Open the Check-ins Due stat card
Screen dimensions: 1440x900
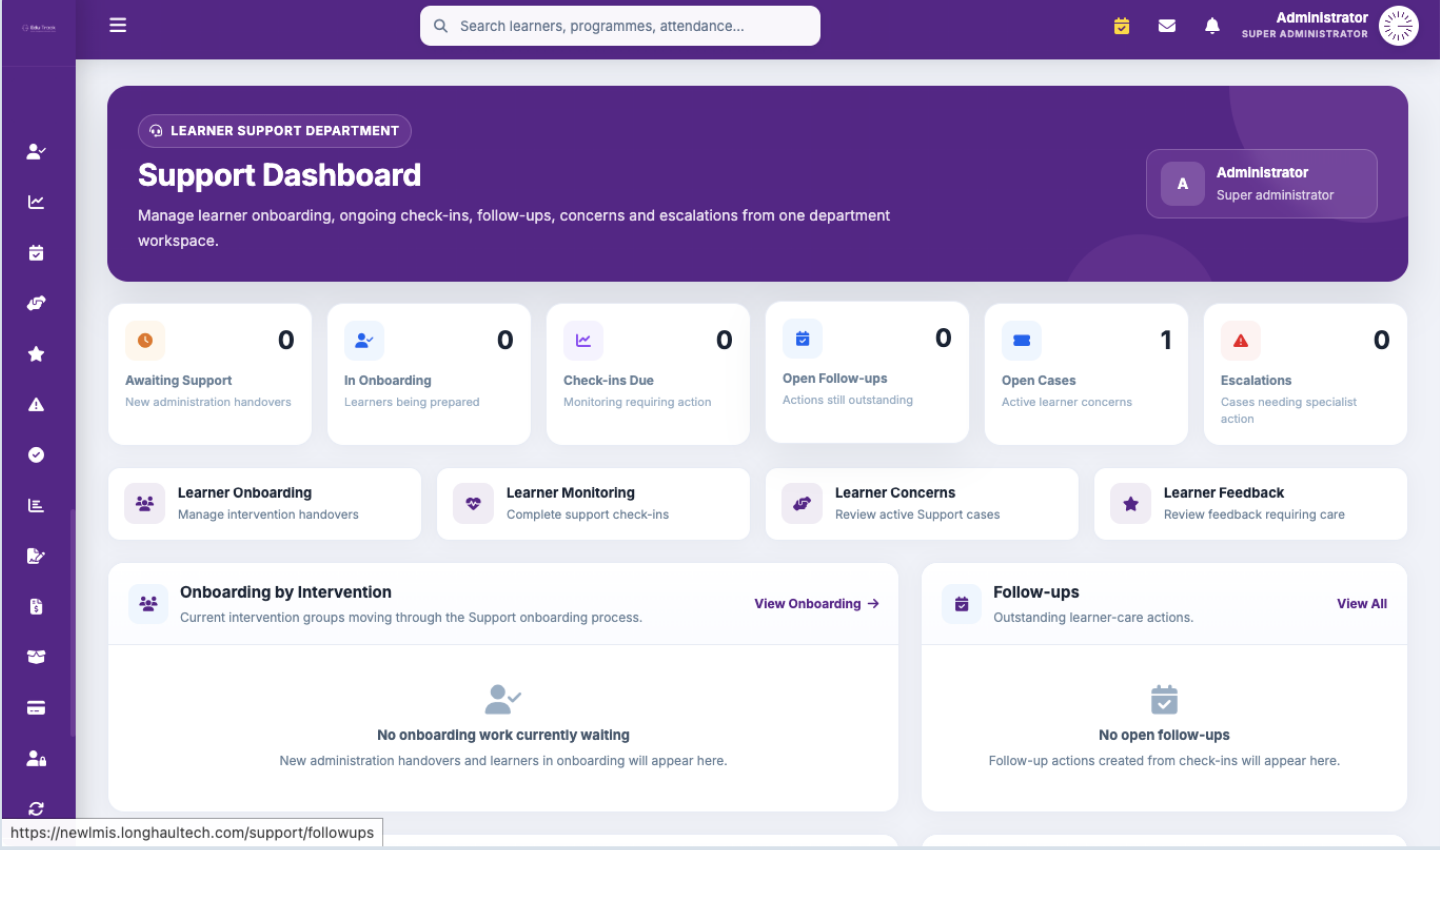coord(648,374)
